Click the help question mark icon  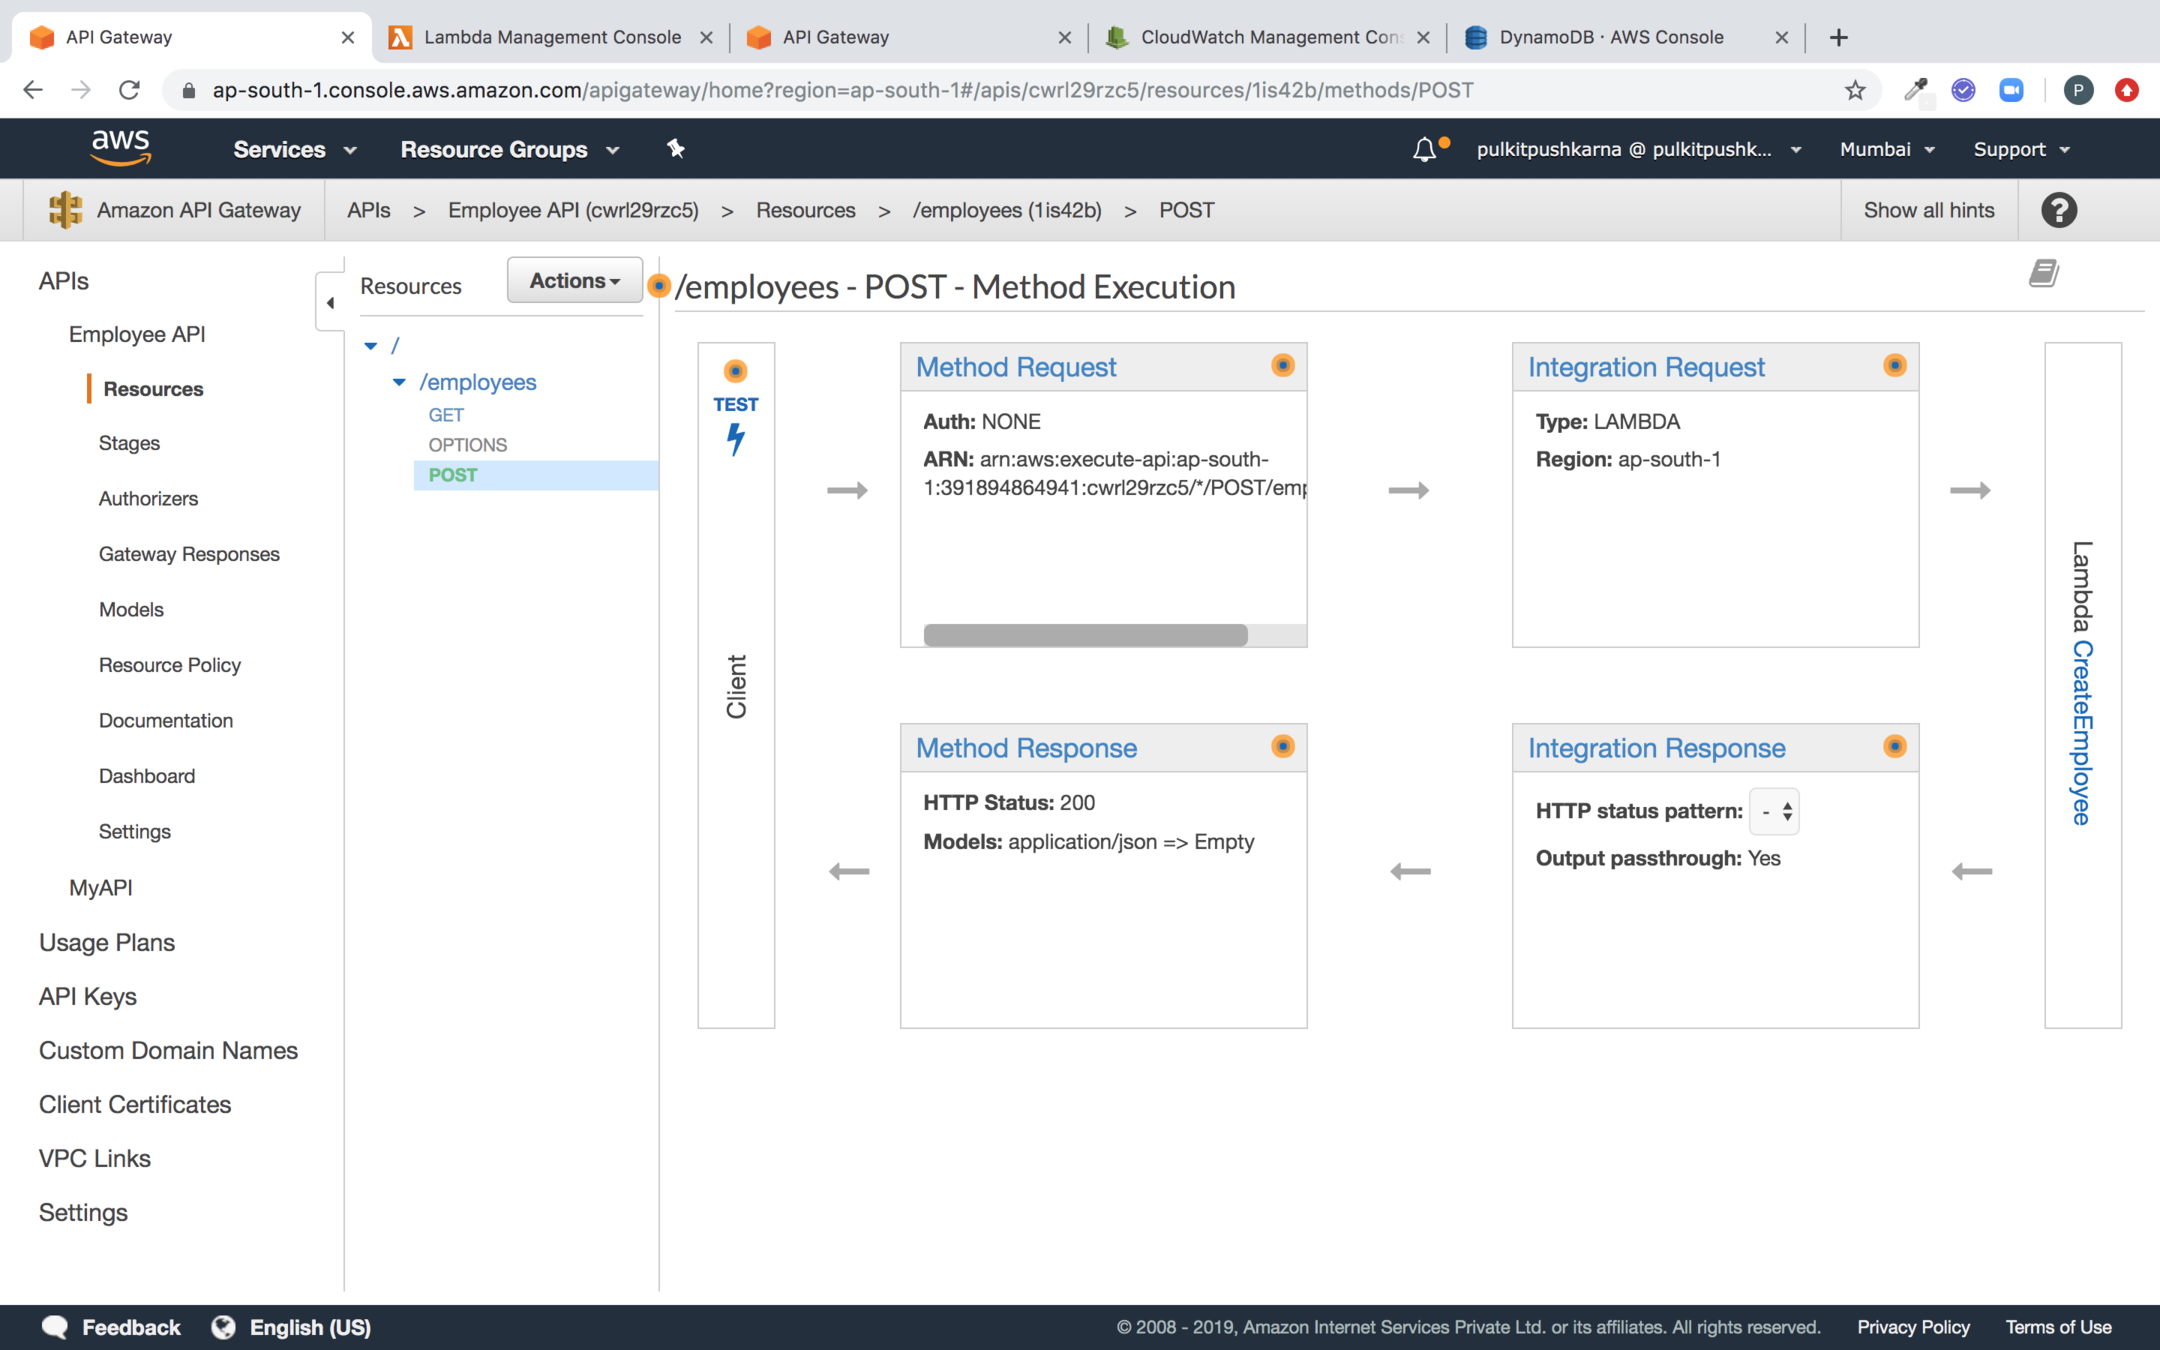(2059, 210)
